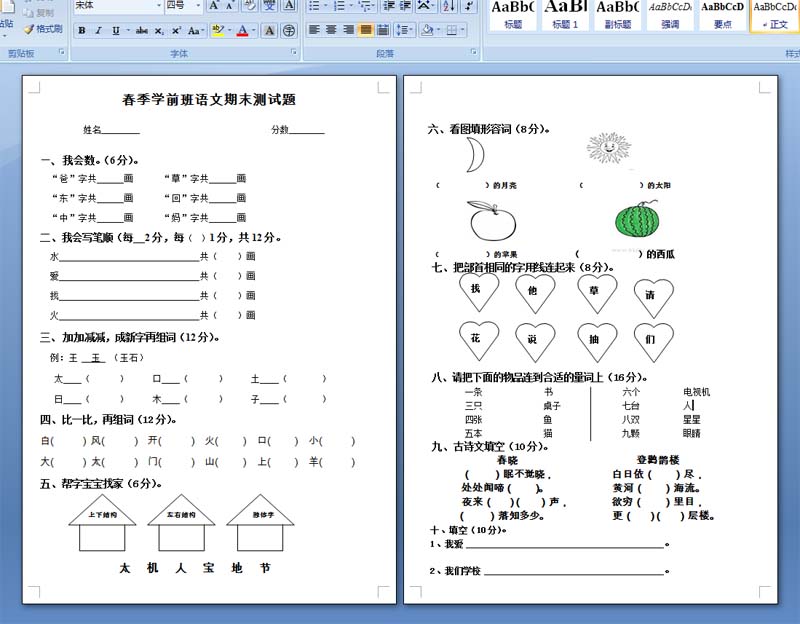Viewport: 800px width, 624px height.
Task: Expand the Shading dropdown arrow
Action: coord(438,30)
